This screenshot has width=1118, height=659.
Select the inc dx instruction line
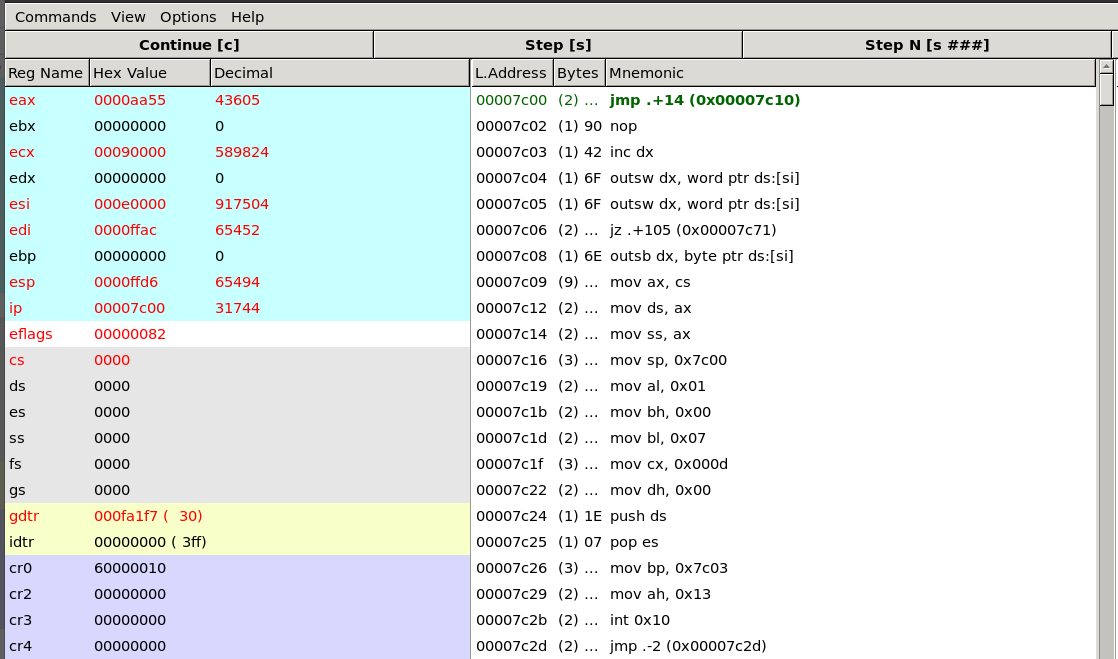(784, 152)
